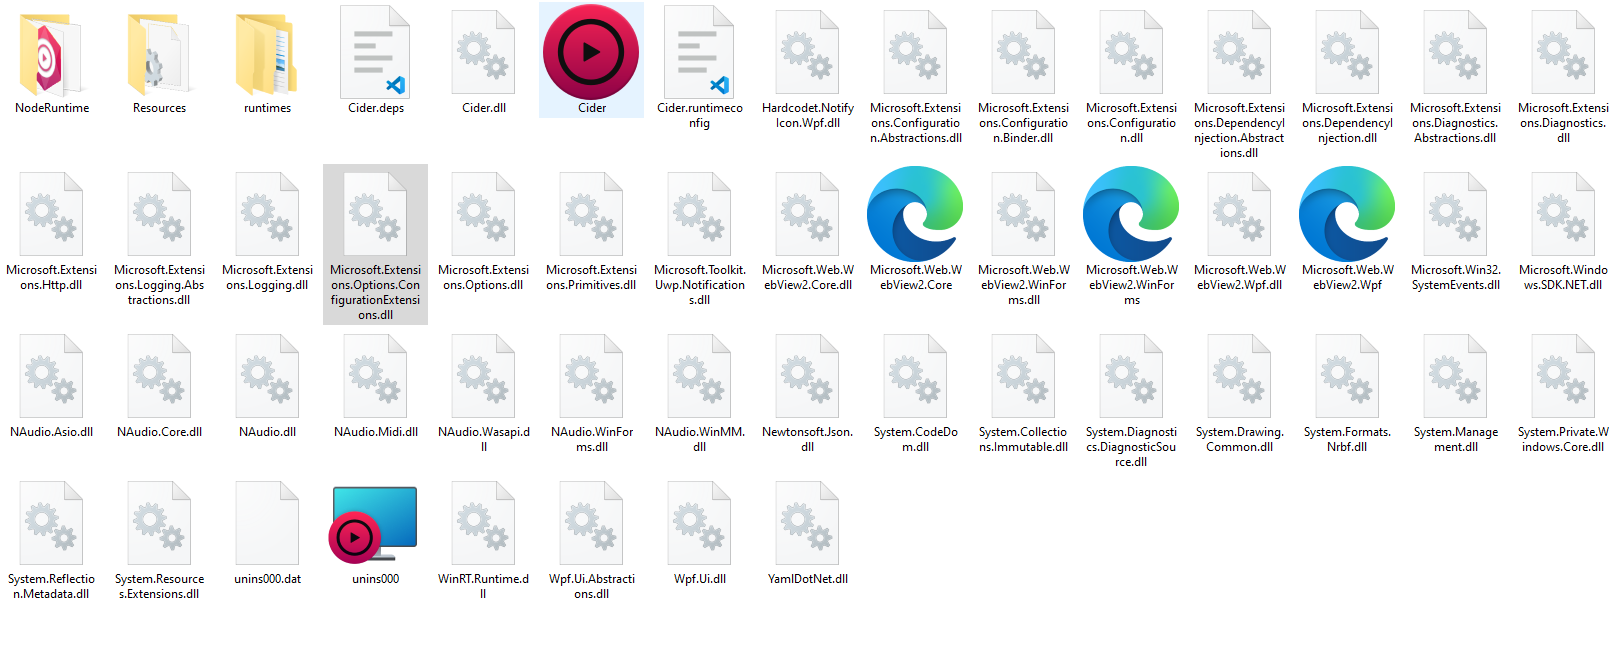Select Microsoft.Extensions.Logging.Abstractions.dll icon

pyautogui.click(x=159, y=214)
